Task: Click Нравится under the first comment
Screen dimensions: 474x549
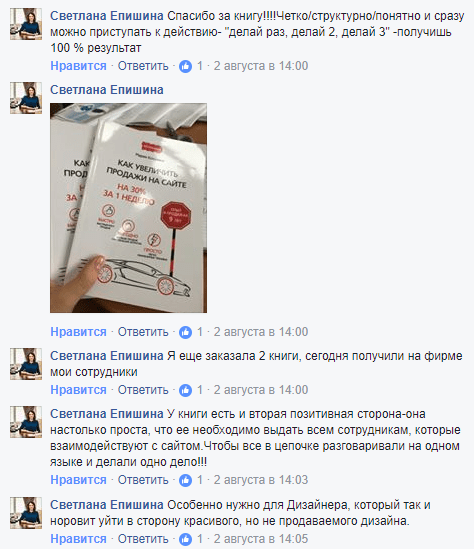Action: 78,66
